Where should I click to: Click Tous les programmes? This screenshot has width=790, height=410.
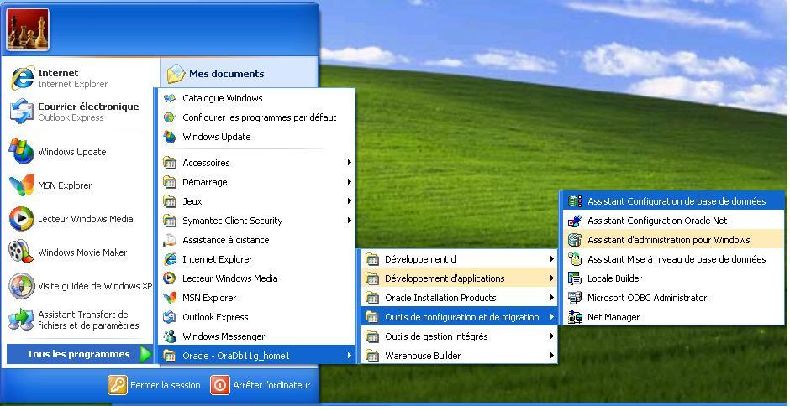click(x=80, y=354)
